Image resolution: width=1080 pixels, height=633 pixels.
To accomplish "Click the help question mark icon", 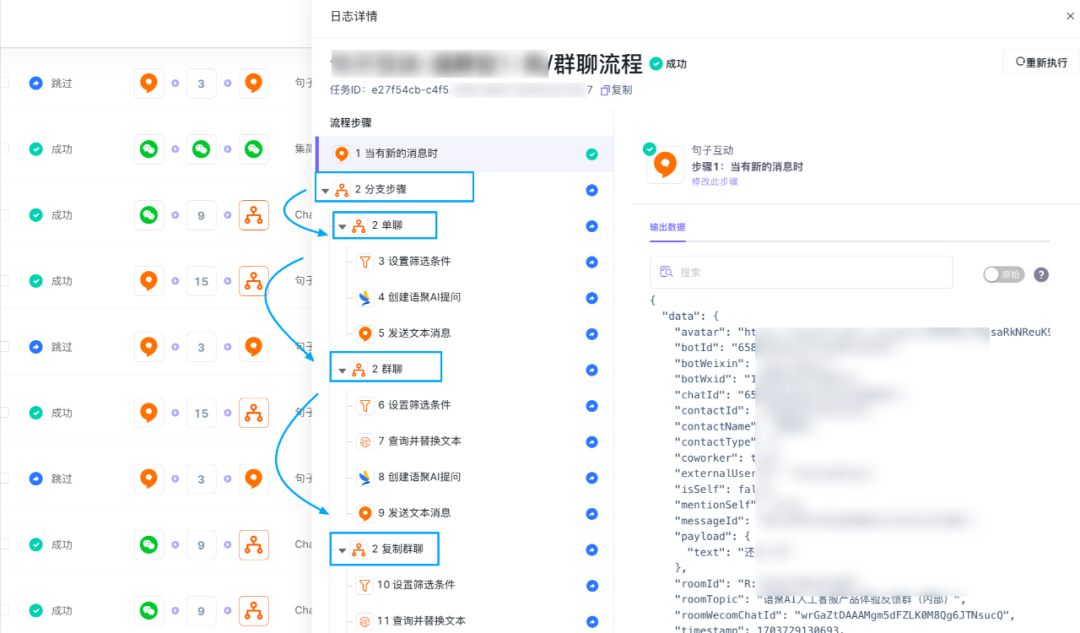I will point(1041,275).
